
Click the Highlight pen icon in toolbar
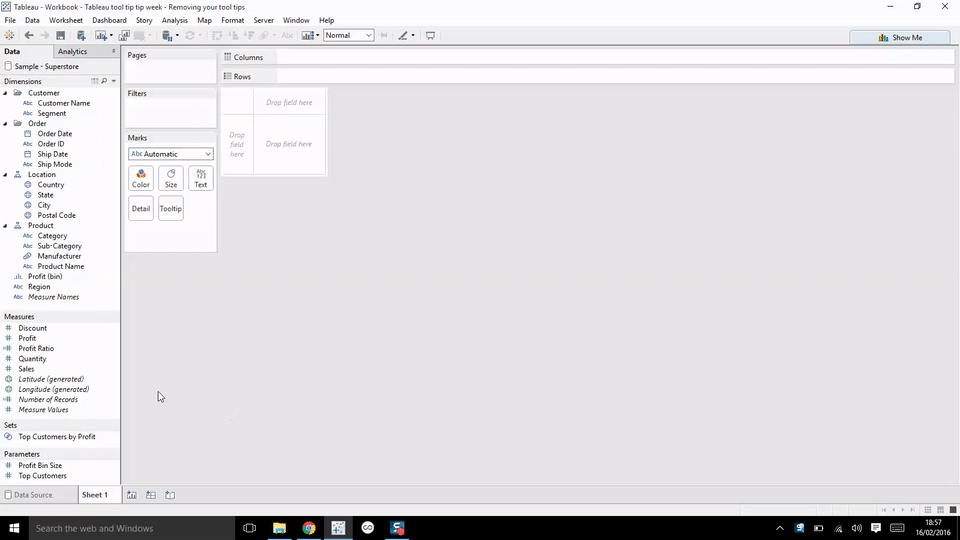403,36
